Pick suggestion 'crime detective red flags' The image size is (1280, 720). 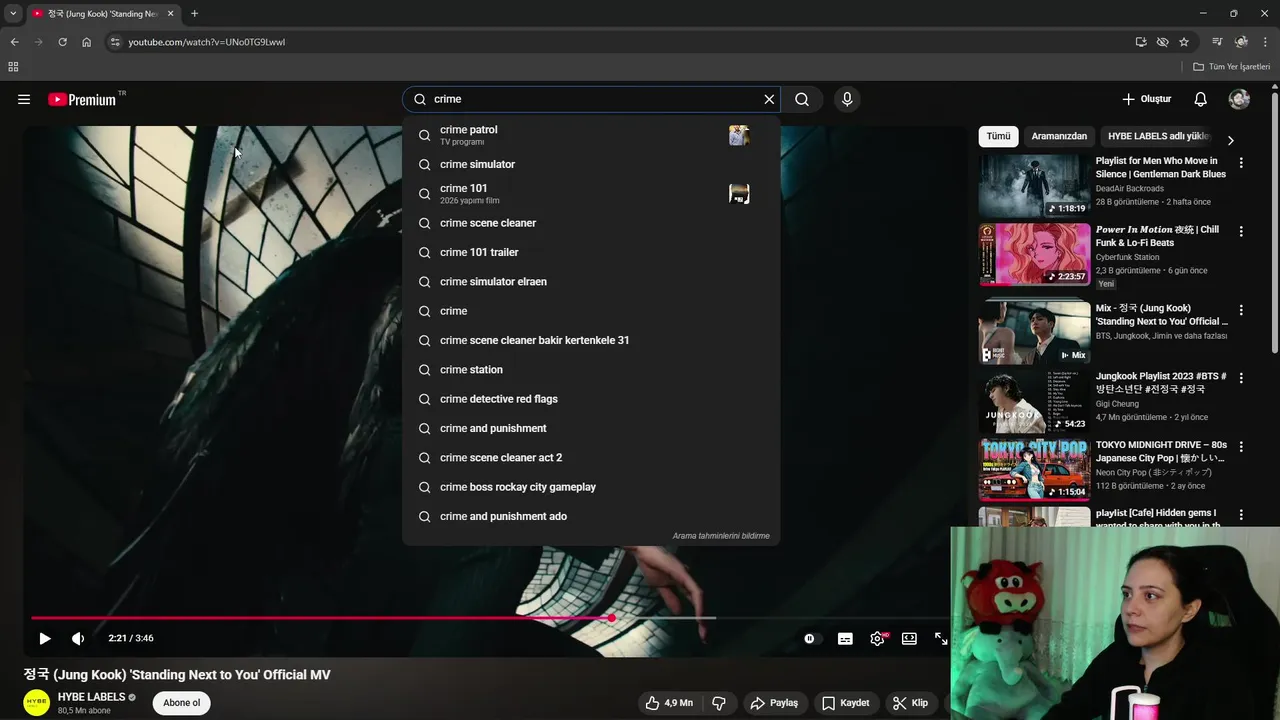coord(591,399)
